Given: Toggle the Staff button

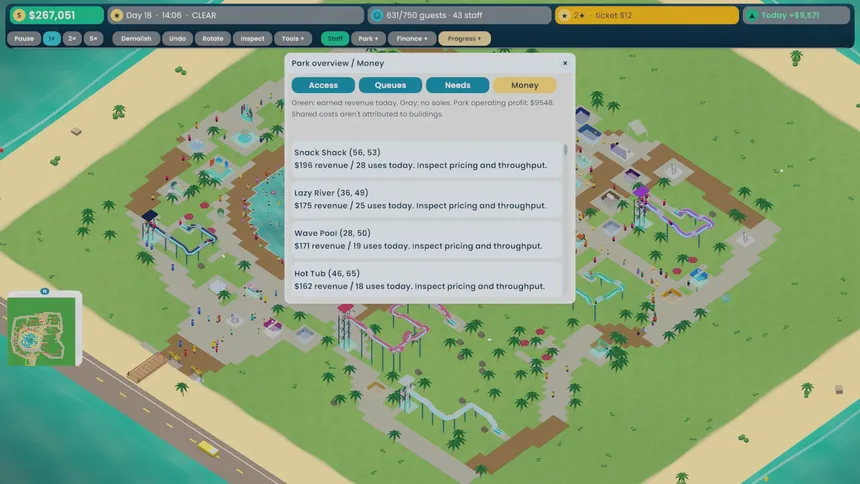Looking at the screenshot, I should 335,38.
